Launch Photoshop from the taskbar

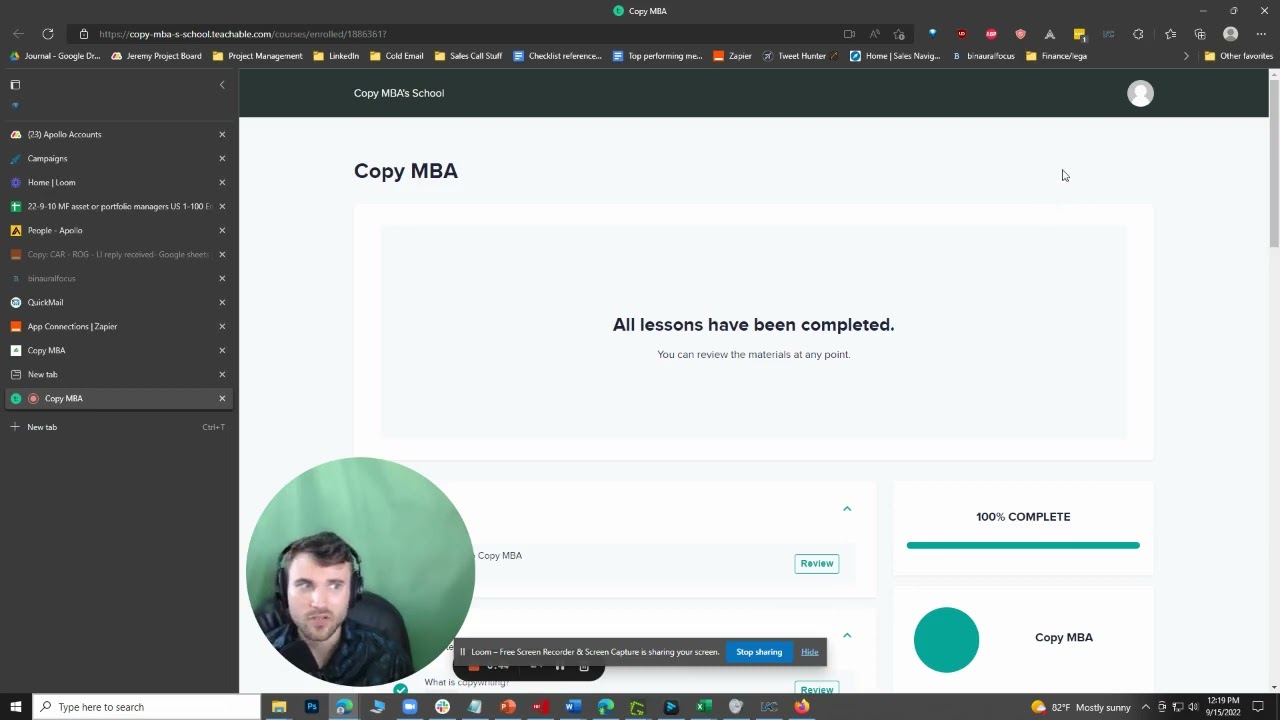point(311,707)
